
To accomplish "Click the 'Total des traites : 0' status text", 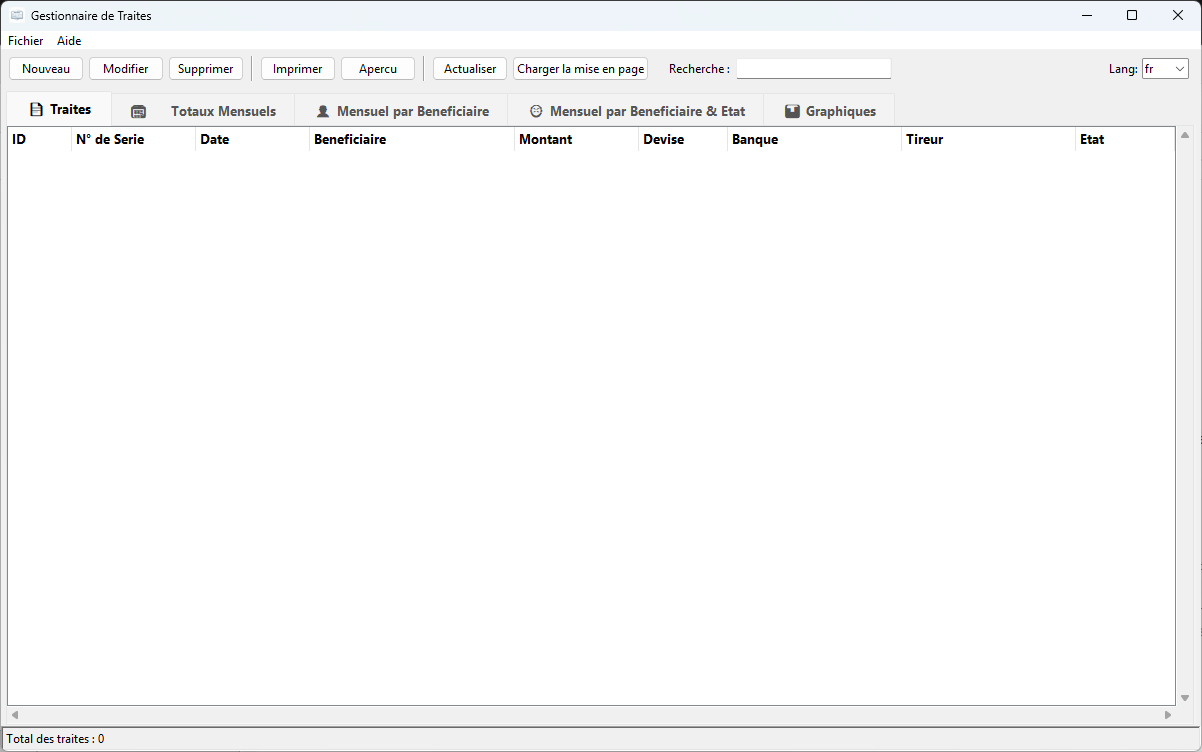I will tap(55, 739).
